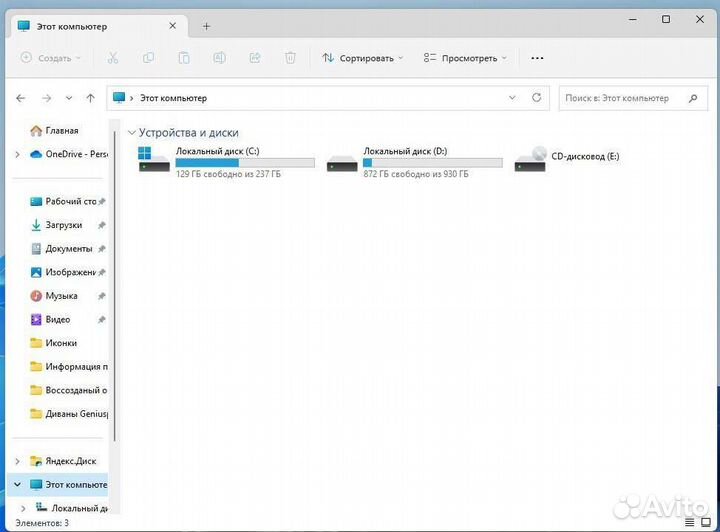Screen dimensions: 720x532
Task: Collapse the Устройства и диски group
Action: click(x=132, y=133)
